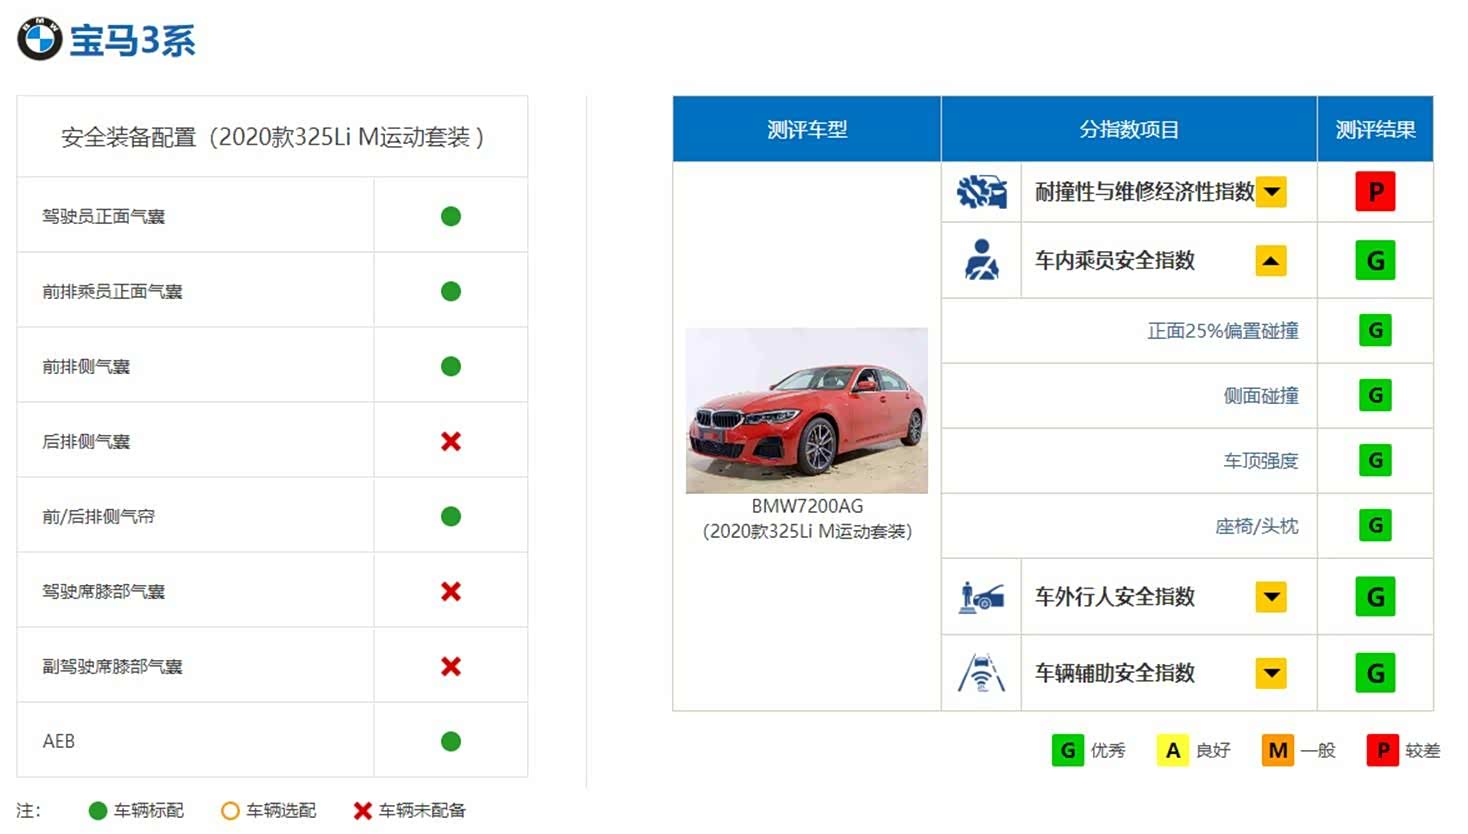Click the vehicle assistance safety icon

[981, 673]
